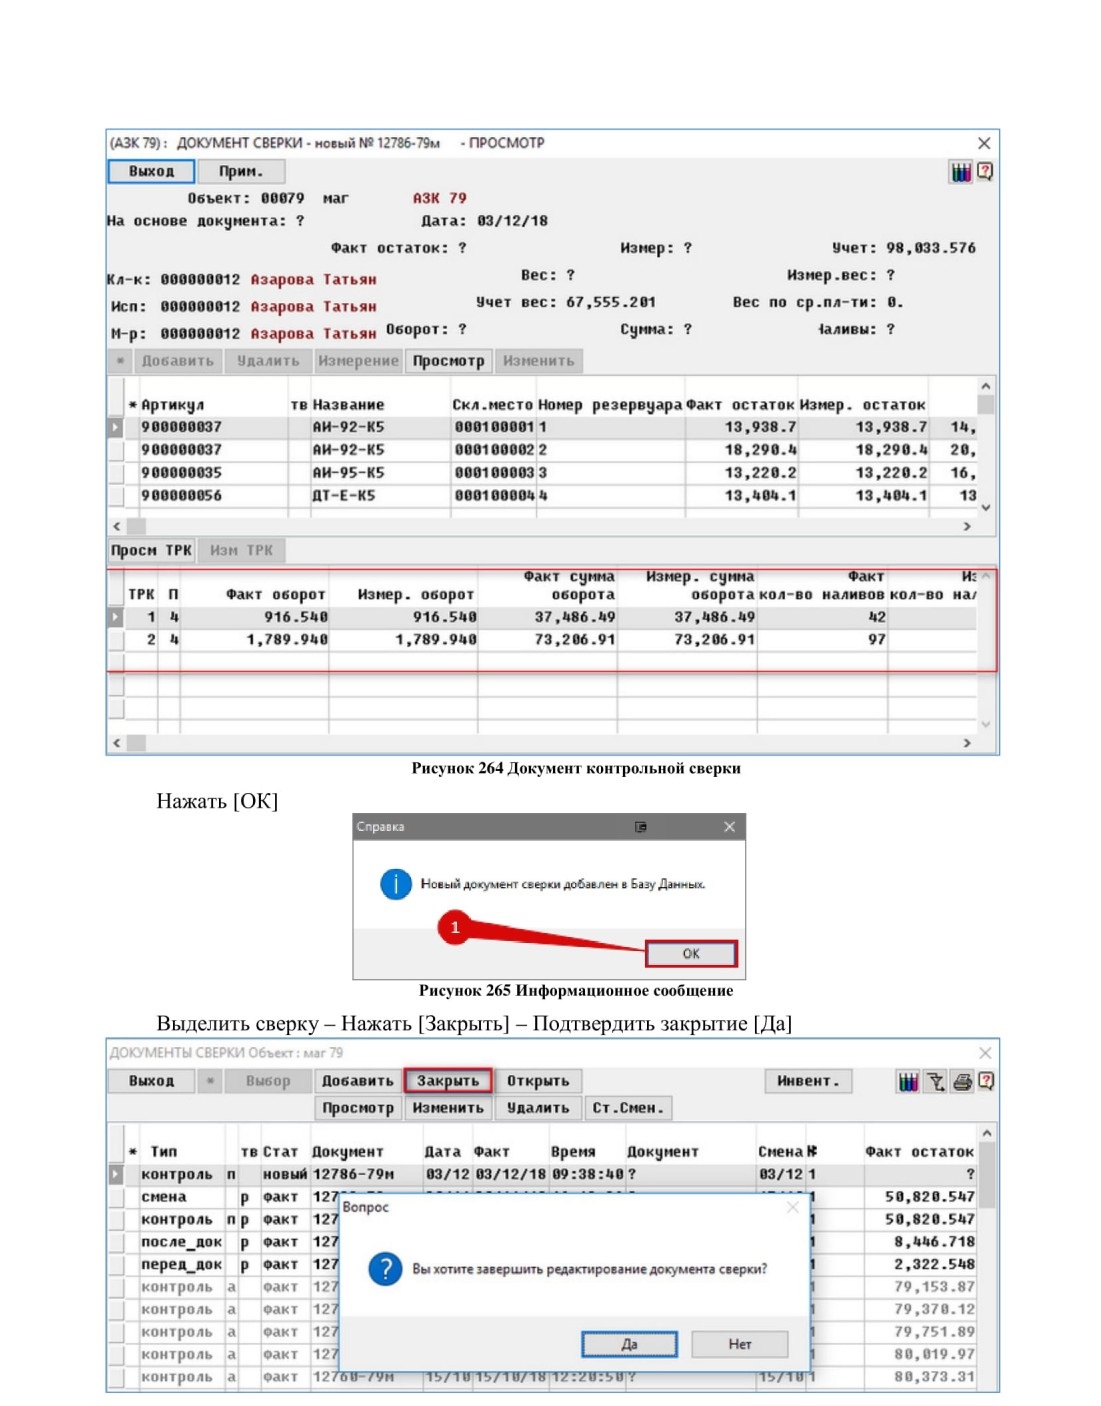Click Удалить in ДОКУМЕНТЫ СВЕРКИ toolbar
1101x1406 pixels.
538,1108
